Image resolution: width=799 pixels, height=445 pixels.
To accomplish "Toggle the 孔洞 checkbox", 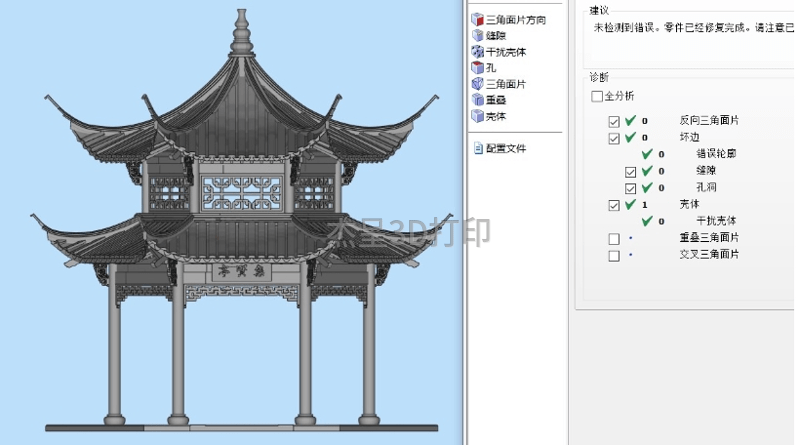I will click(631, 188).
